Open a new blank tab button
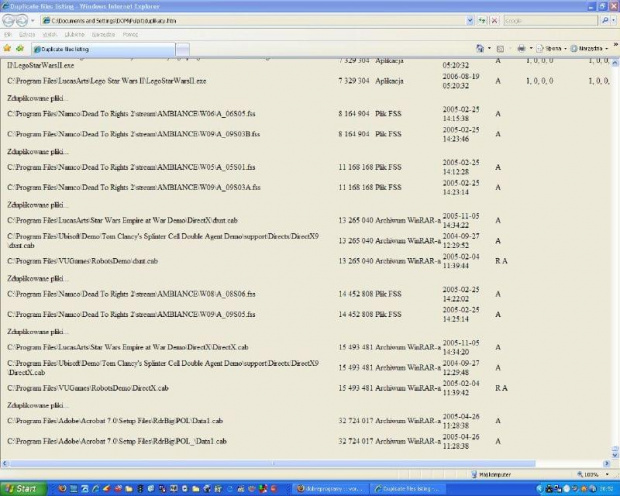Viewport: 620px width, 496px height. [182, 49]
